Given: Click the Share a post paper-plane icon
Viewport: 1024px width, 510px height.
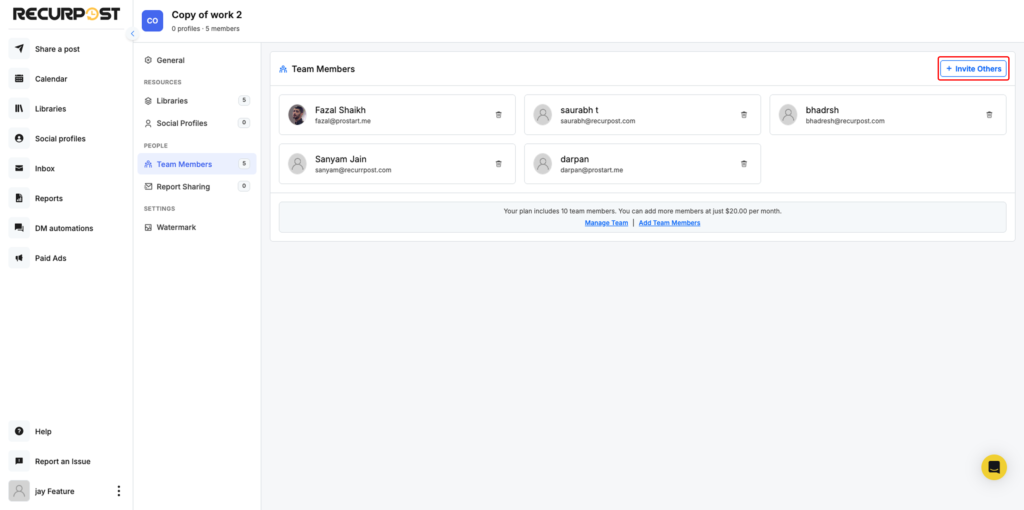Looking at the screenshot, I should (x=19, y=49).
